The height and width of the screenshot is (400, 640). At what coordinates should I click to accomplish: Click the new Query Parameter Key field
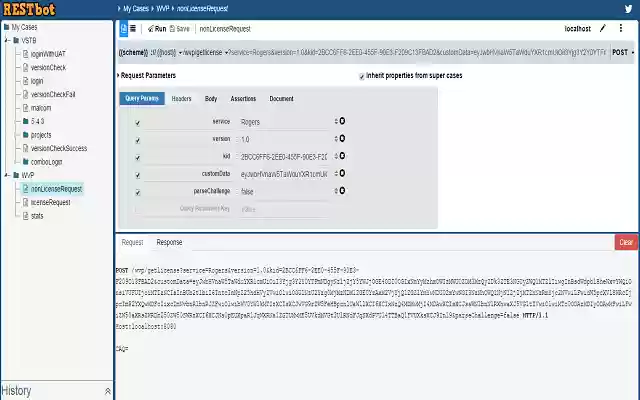[x=187, y=209]
